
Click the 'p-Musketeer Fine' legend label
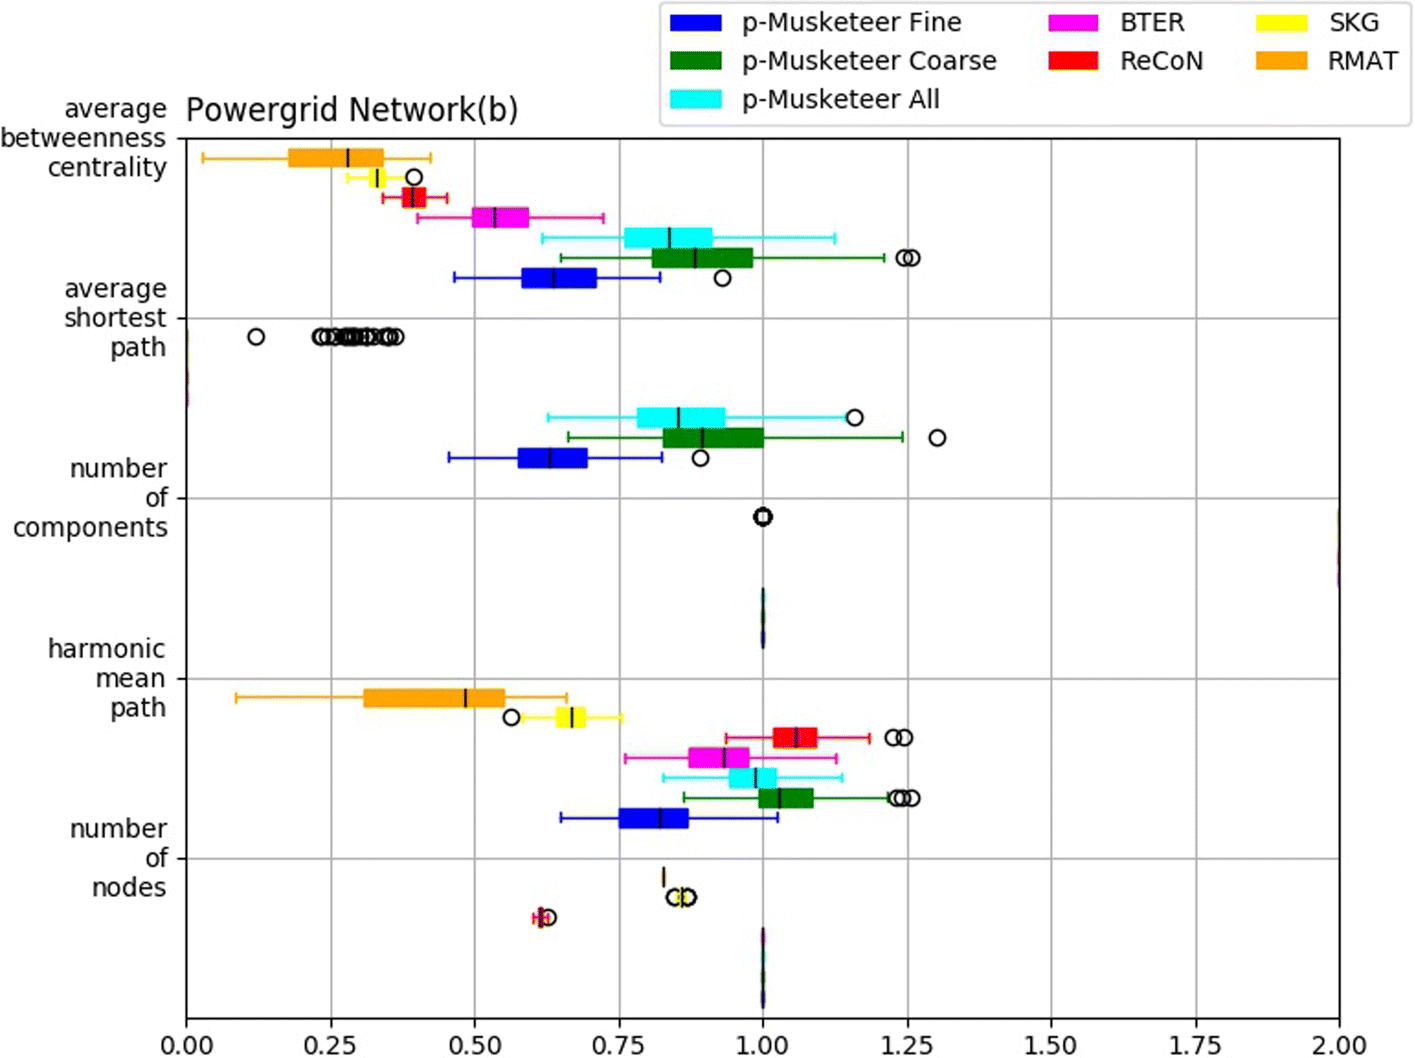point(851,23)
